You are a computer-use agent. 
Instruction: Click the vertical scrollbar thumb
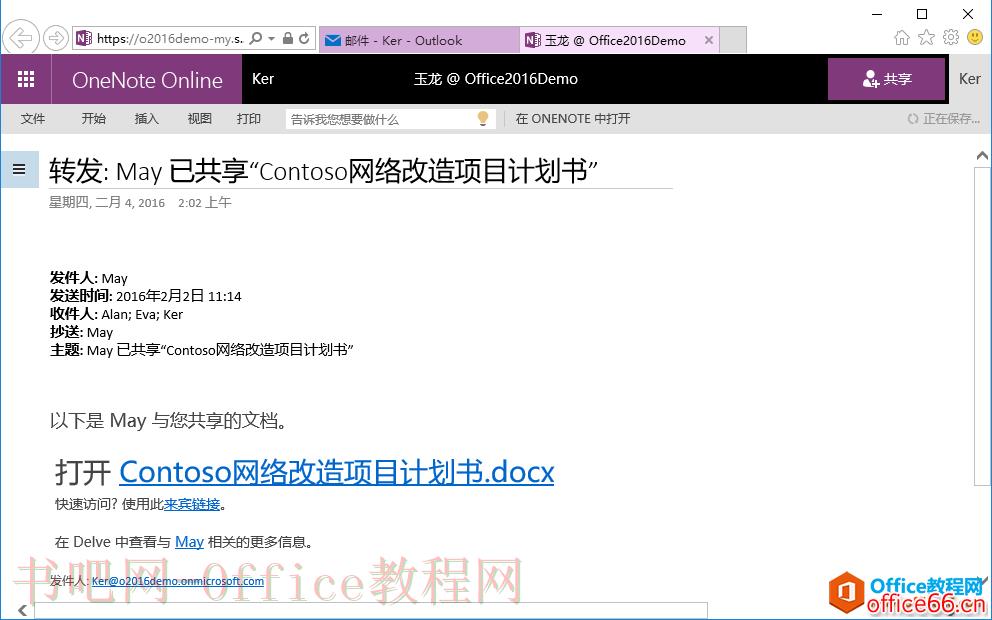(x=983, y=326)
